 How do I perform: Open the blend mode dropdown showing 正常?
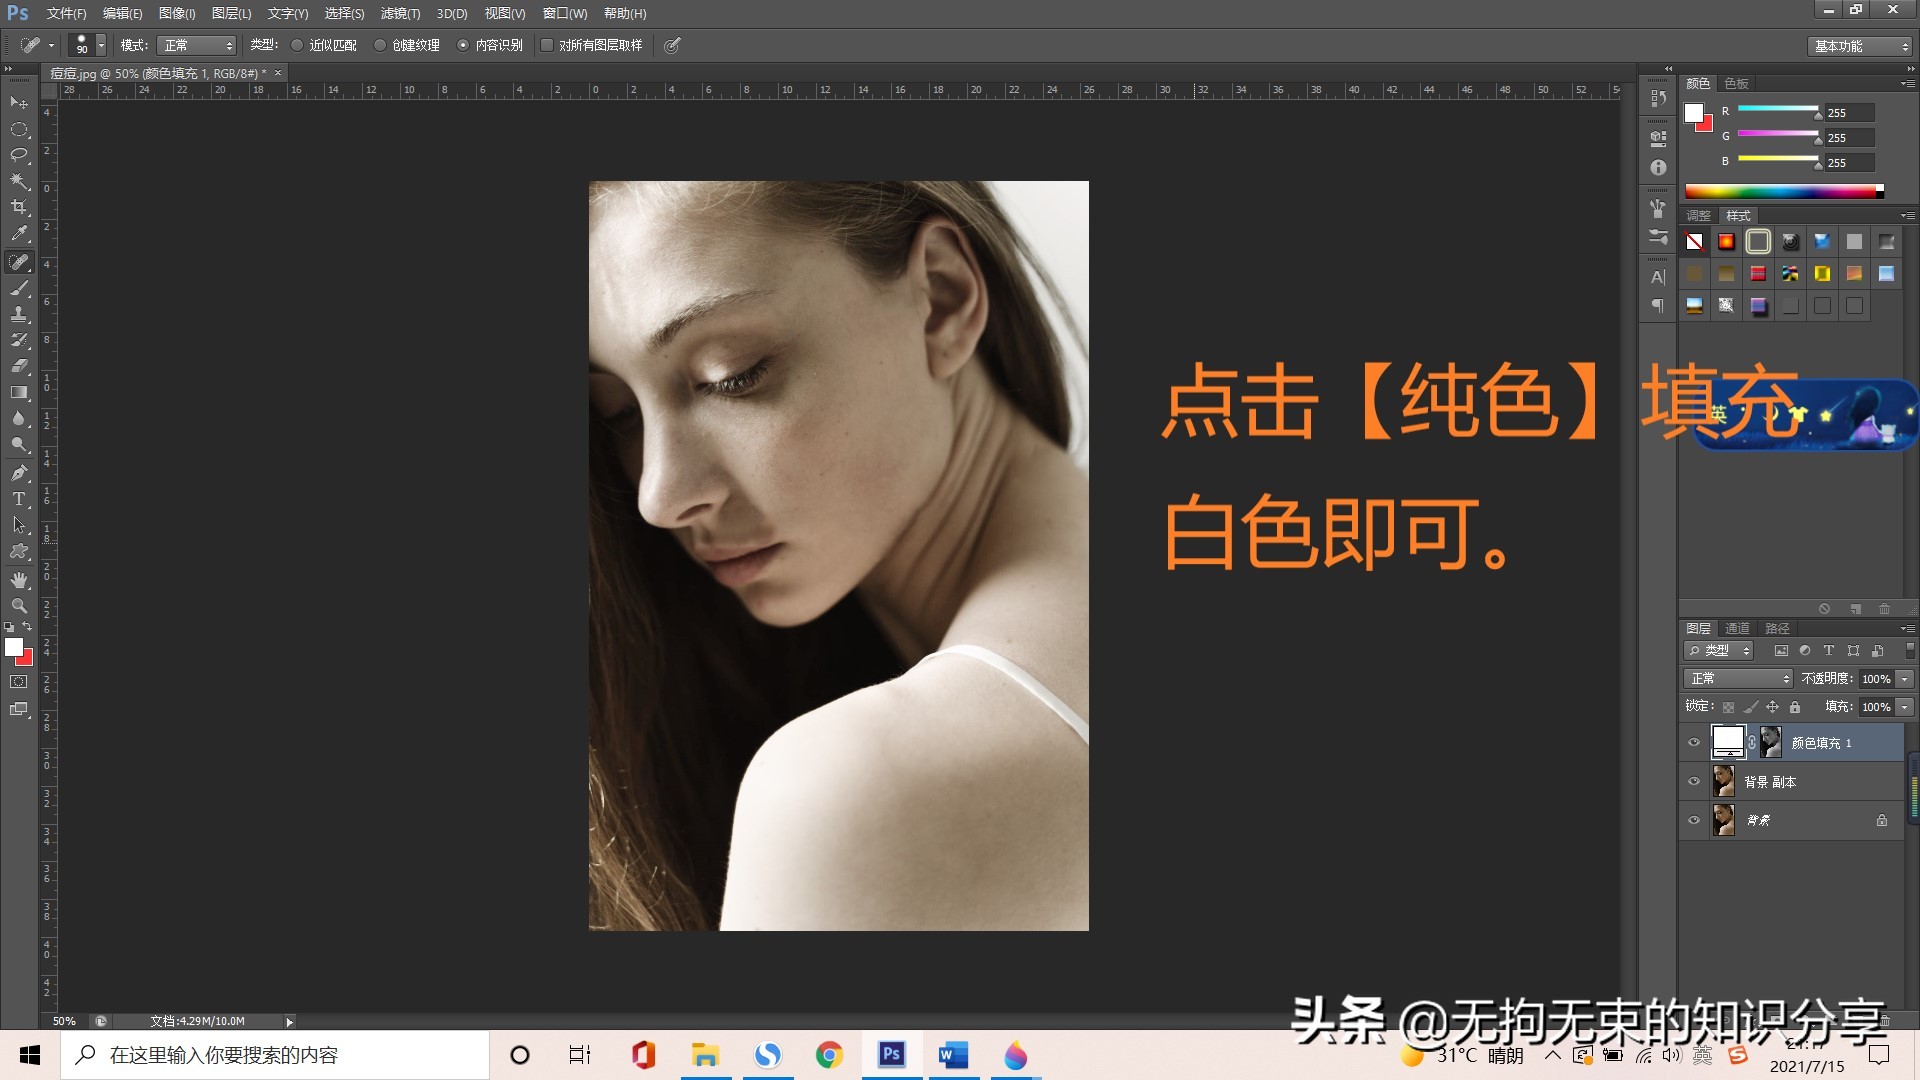(x=1737, y=678)
